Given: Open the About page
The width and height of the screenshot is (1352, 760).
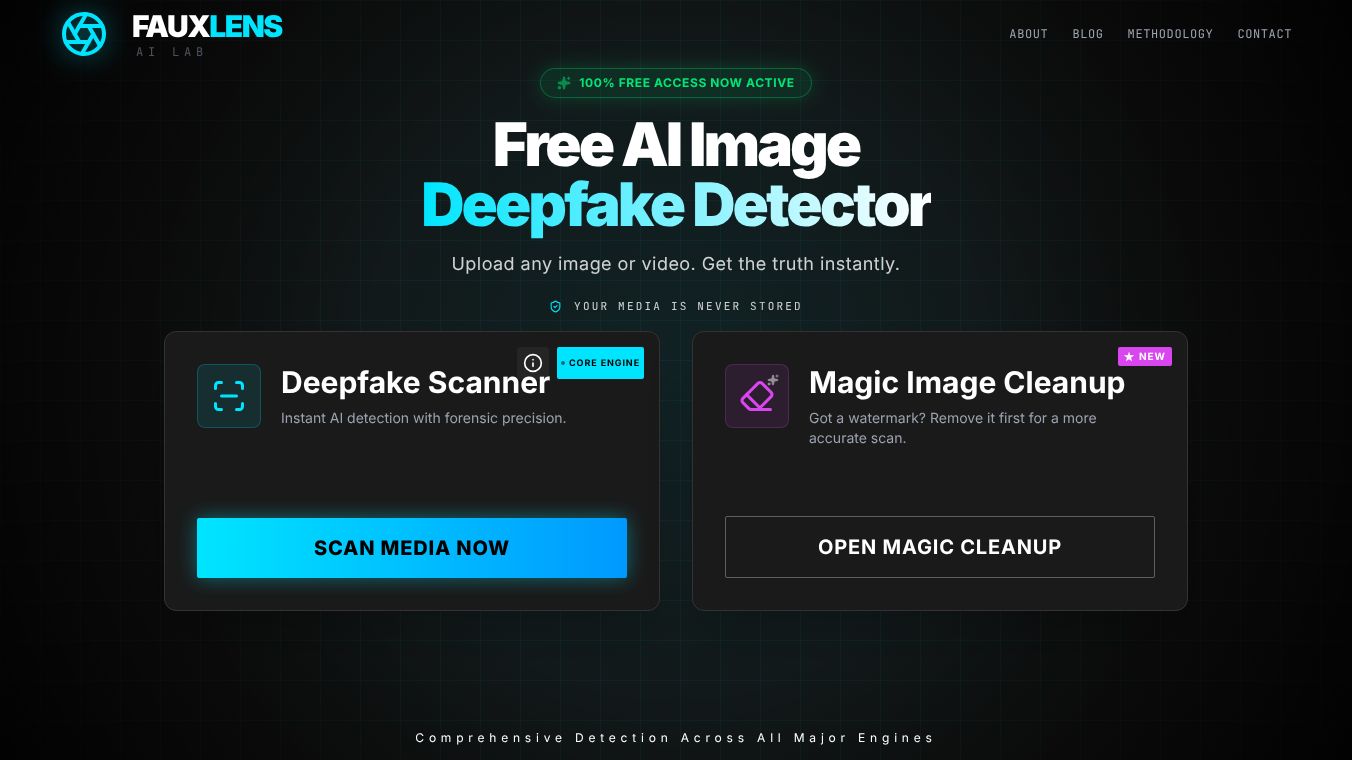Looking at the screenshot, I should (1029, 34).
